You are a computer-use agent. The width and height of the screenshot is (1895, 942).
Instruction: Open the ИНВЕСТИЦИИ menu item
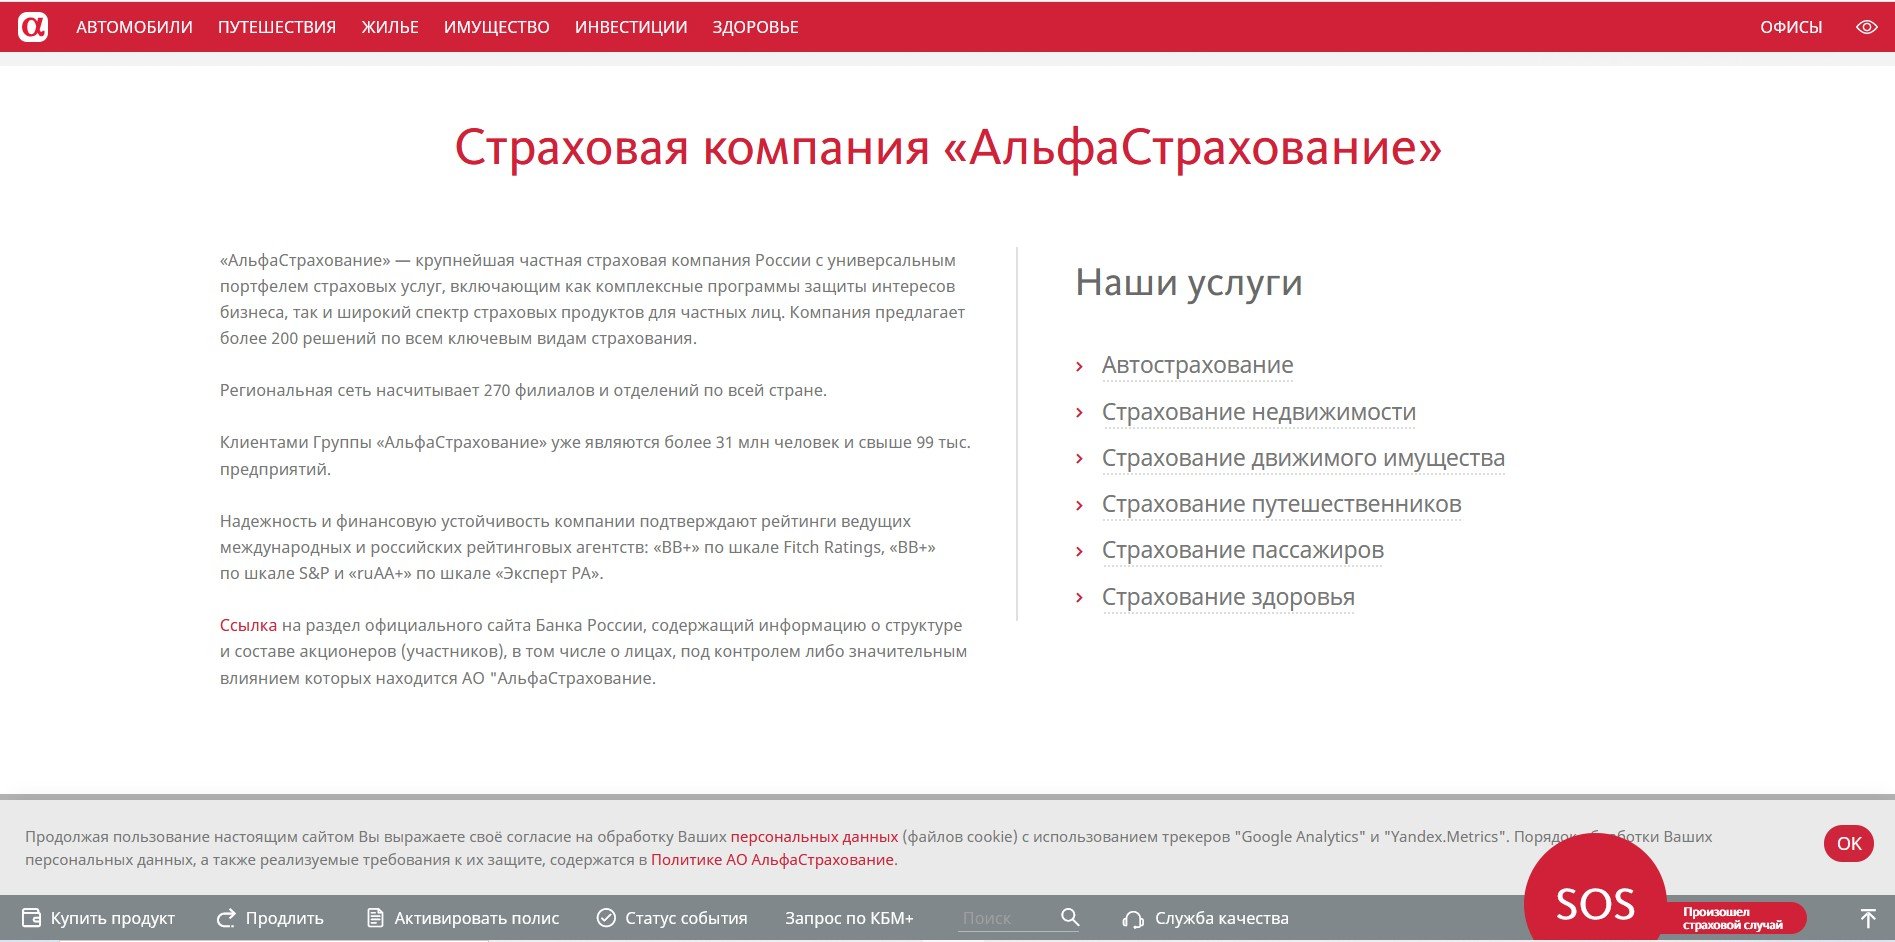pos(631,27)
